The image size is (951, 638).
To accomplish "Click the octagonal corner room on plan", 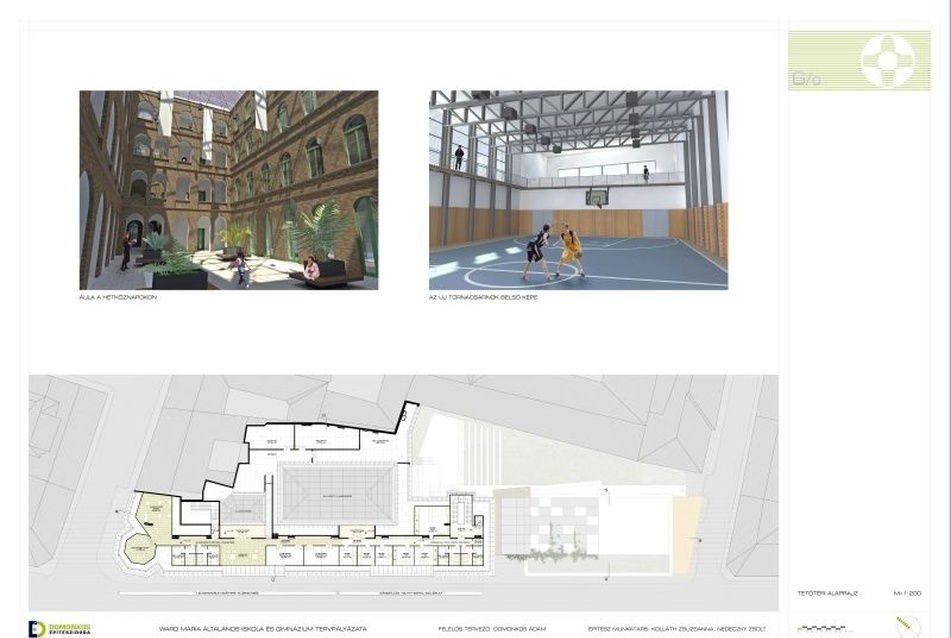I will point(140,548).
